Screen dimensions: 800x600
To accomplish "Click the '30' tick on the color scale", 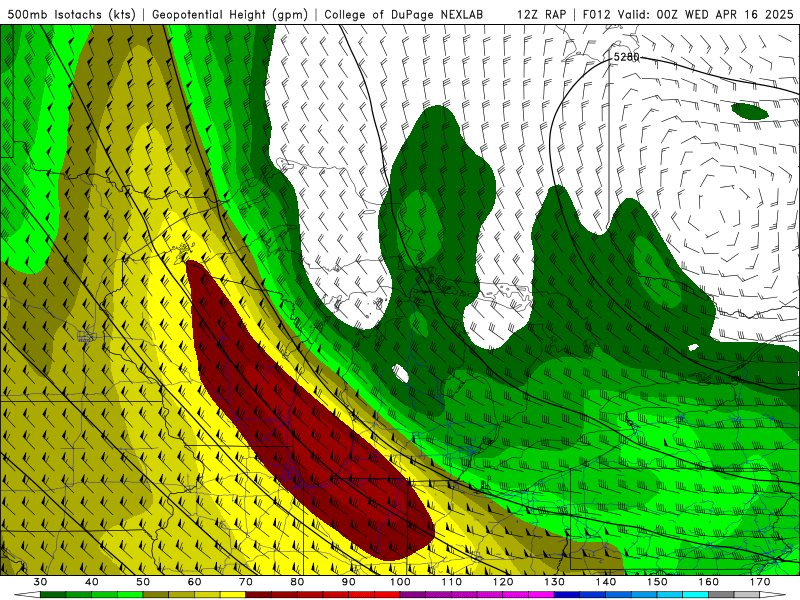I will coord(40,582).
